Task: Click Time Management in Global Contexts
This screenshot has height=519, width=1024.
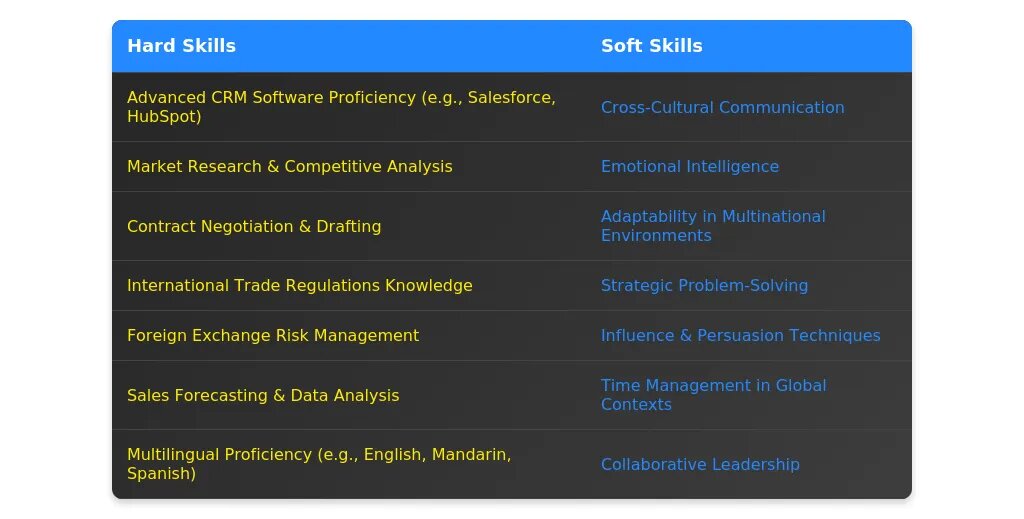Action: pos(713,395)
